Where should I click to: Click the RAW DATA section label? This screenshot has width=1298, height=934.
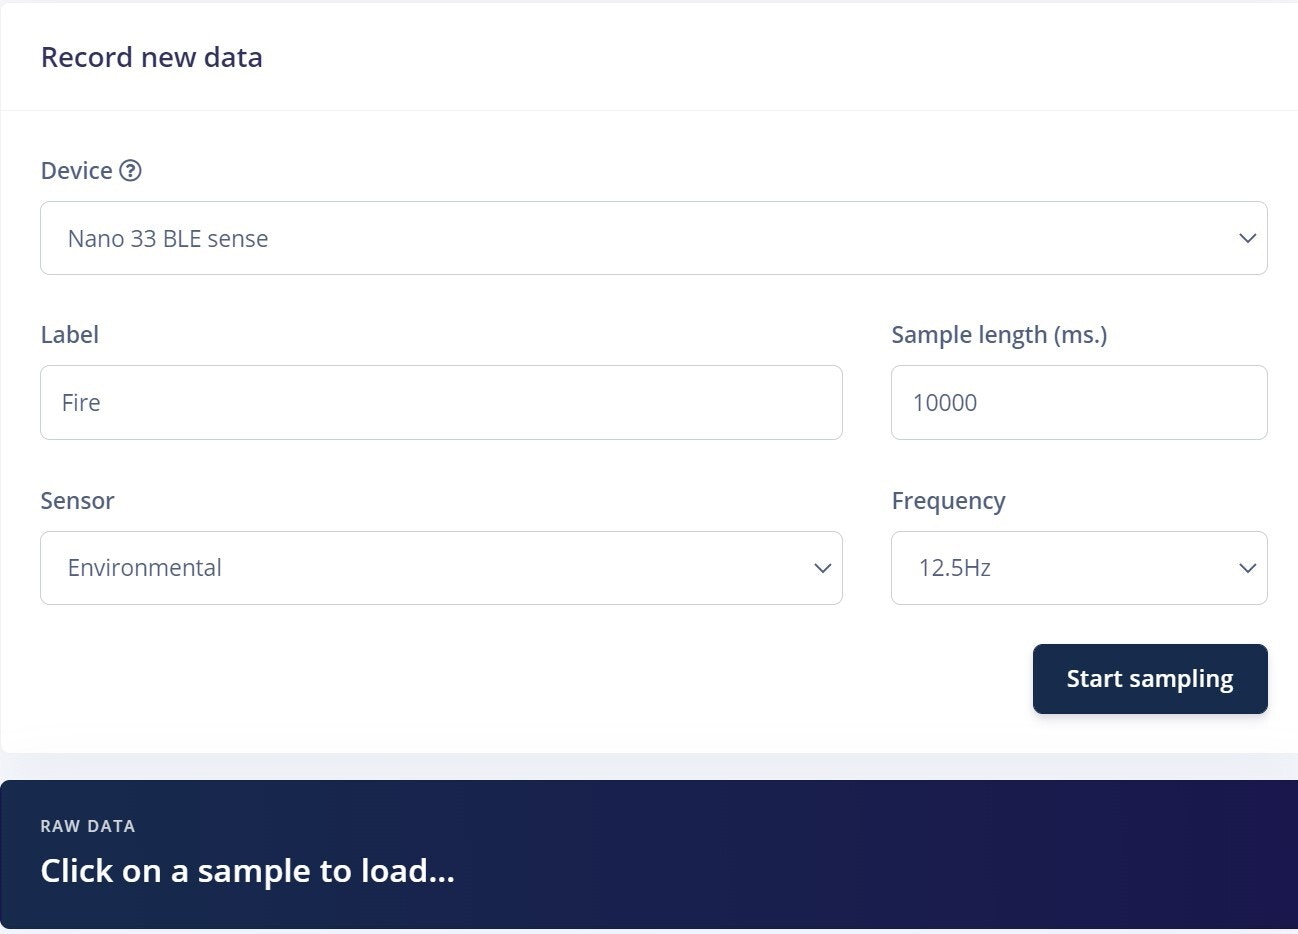point(88,826)
